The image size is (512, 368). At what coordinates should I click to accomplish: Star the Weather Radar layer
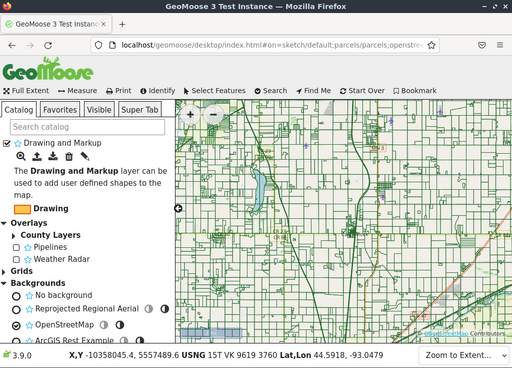click(x=28, y=259)
